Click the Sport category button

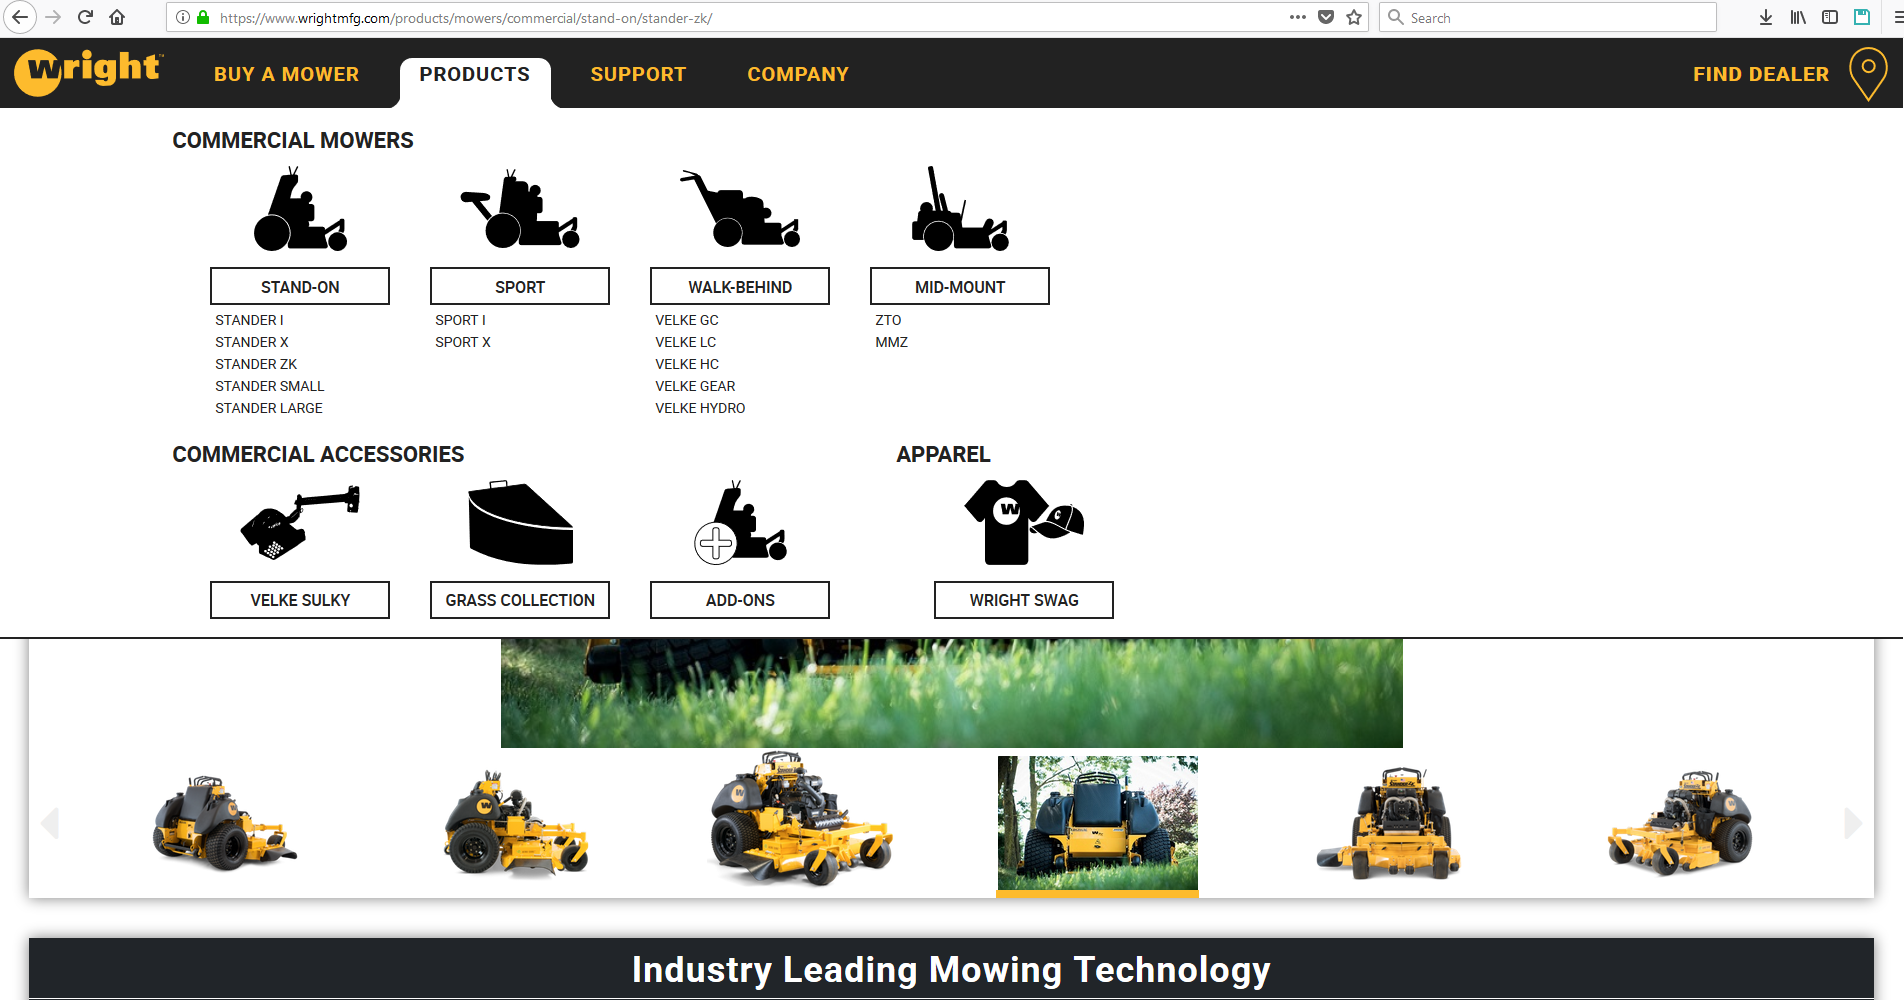[x=520, y=286]
